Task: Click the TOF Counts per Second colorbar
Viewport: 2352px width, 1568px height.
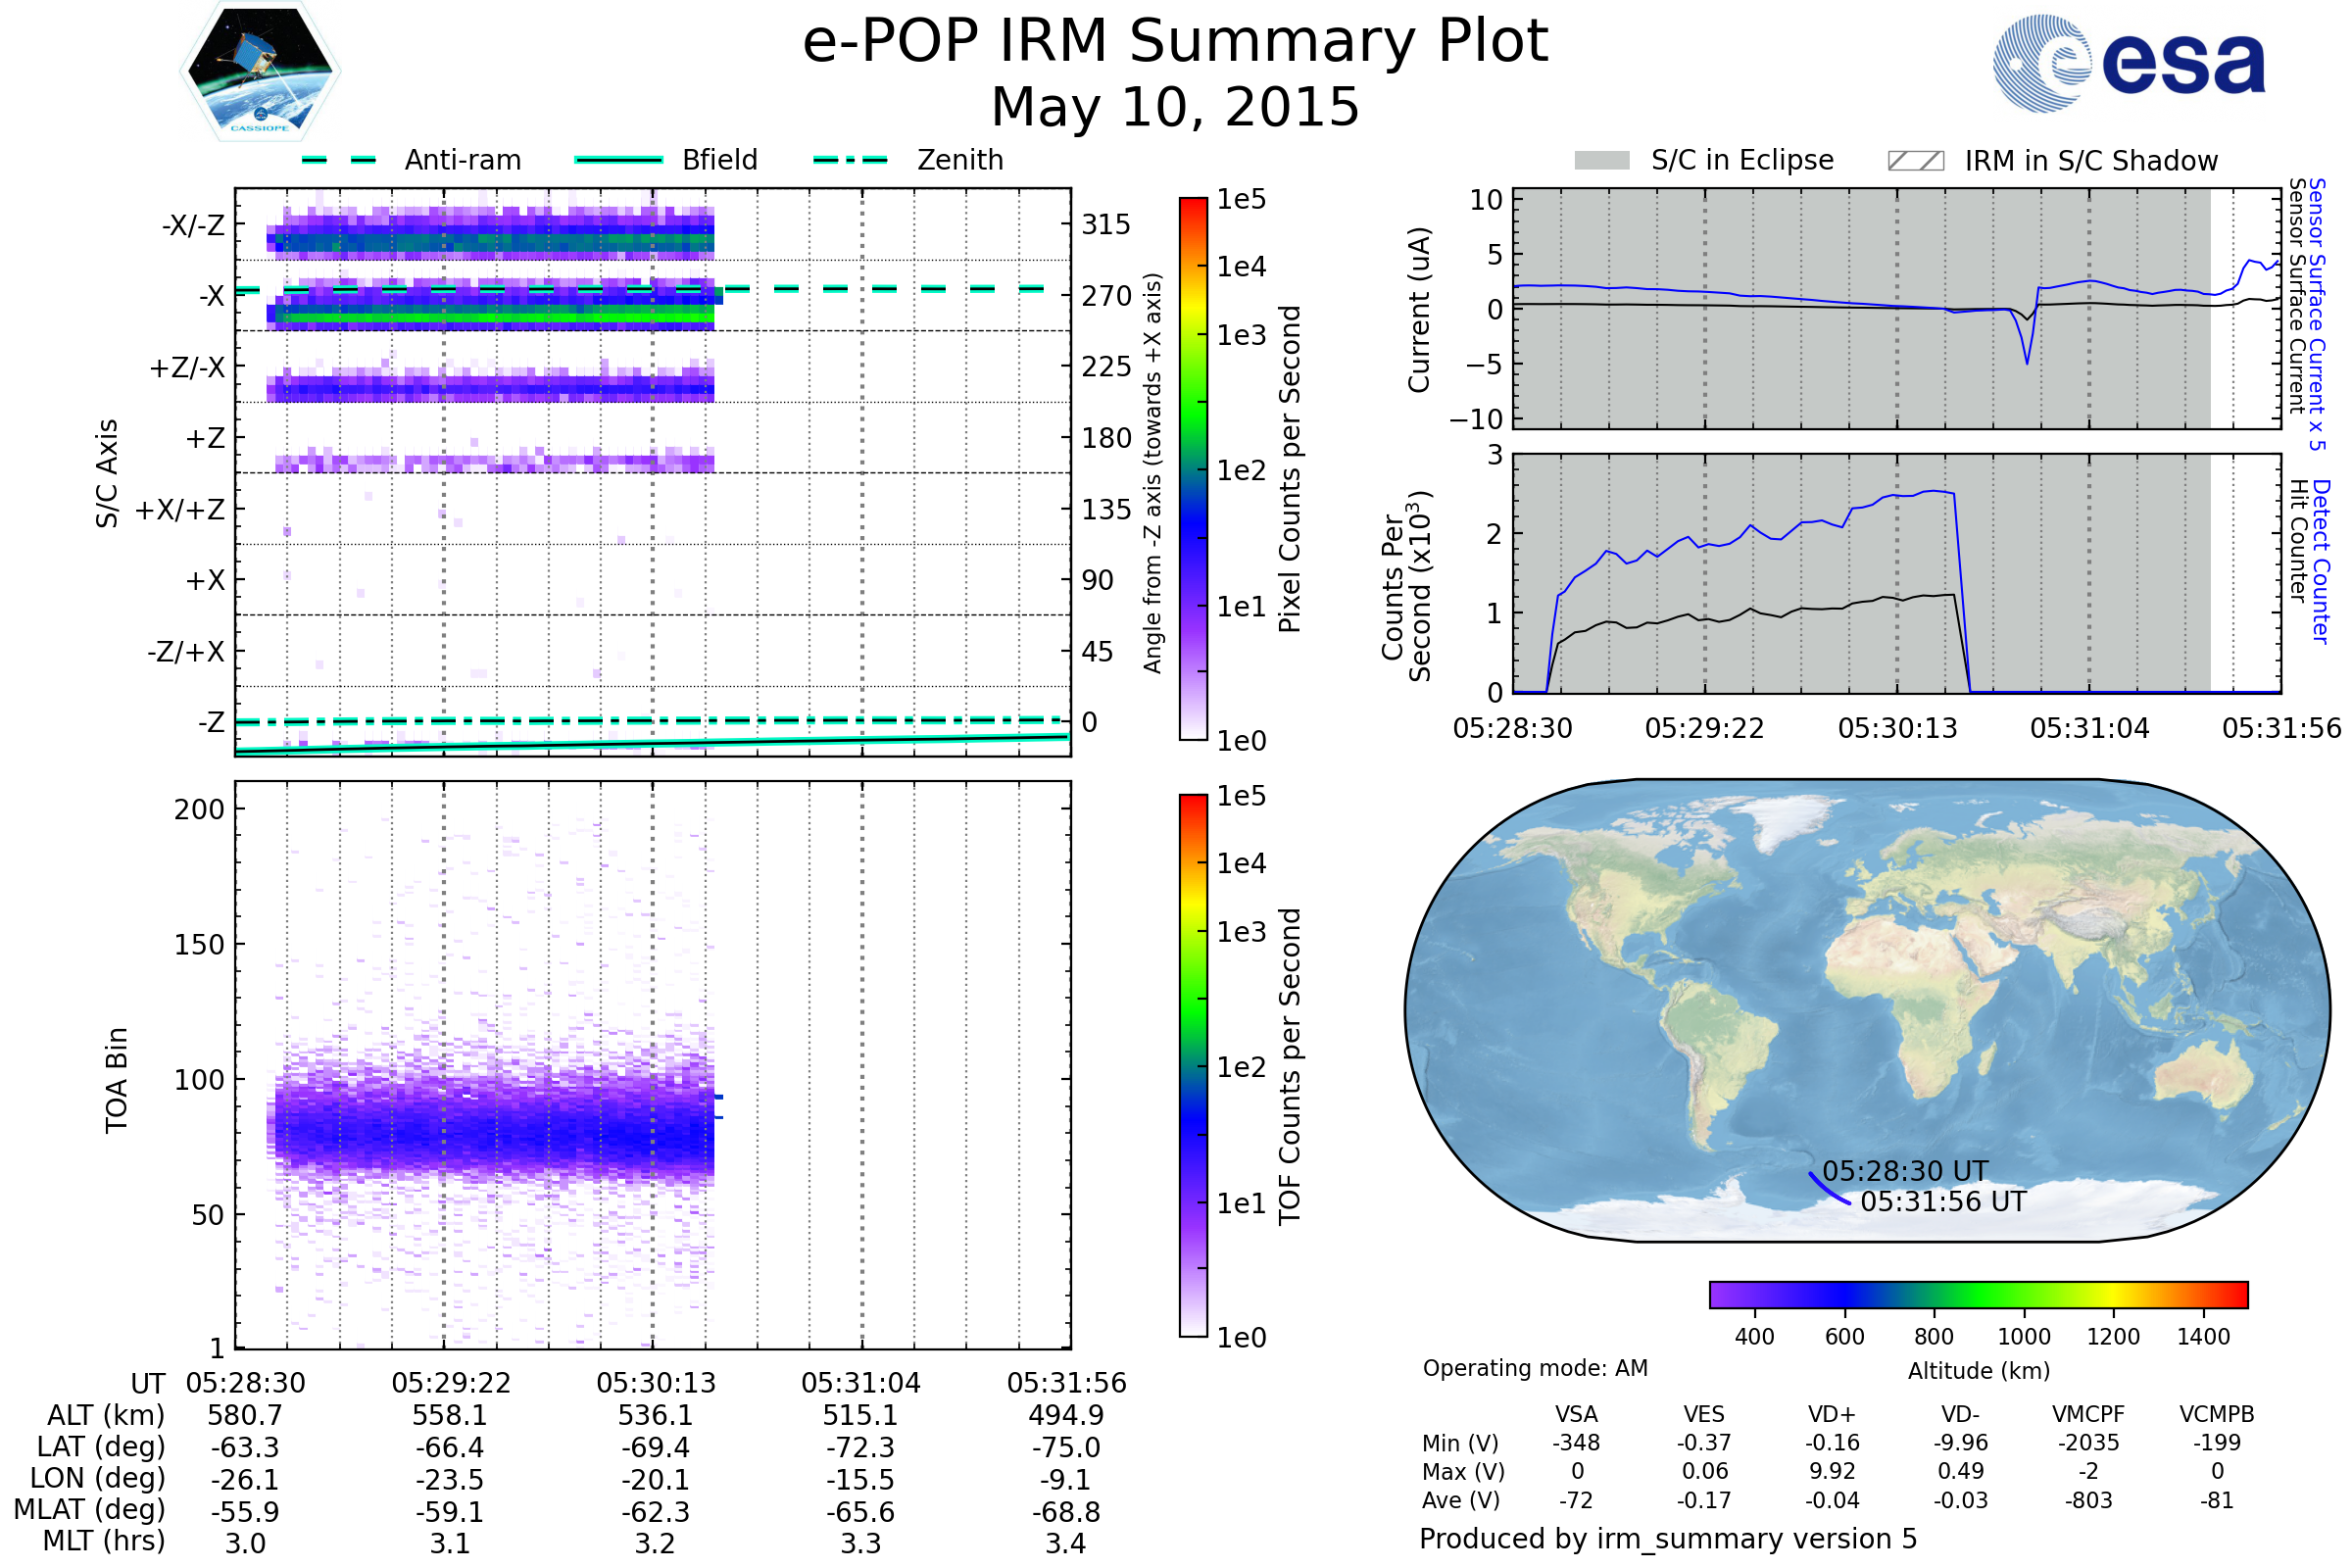Action: pyautogui.click(x=1193, y=1065)
